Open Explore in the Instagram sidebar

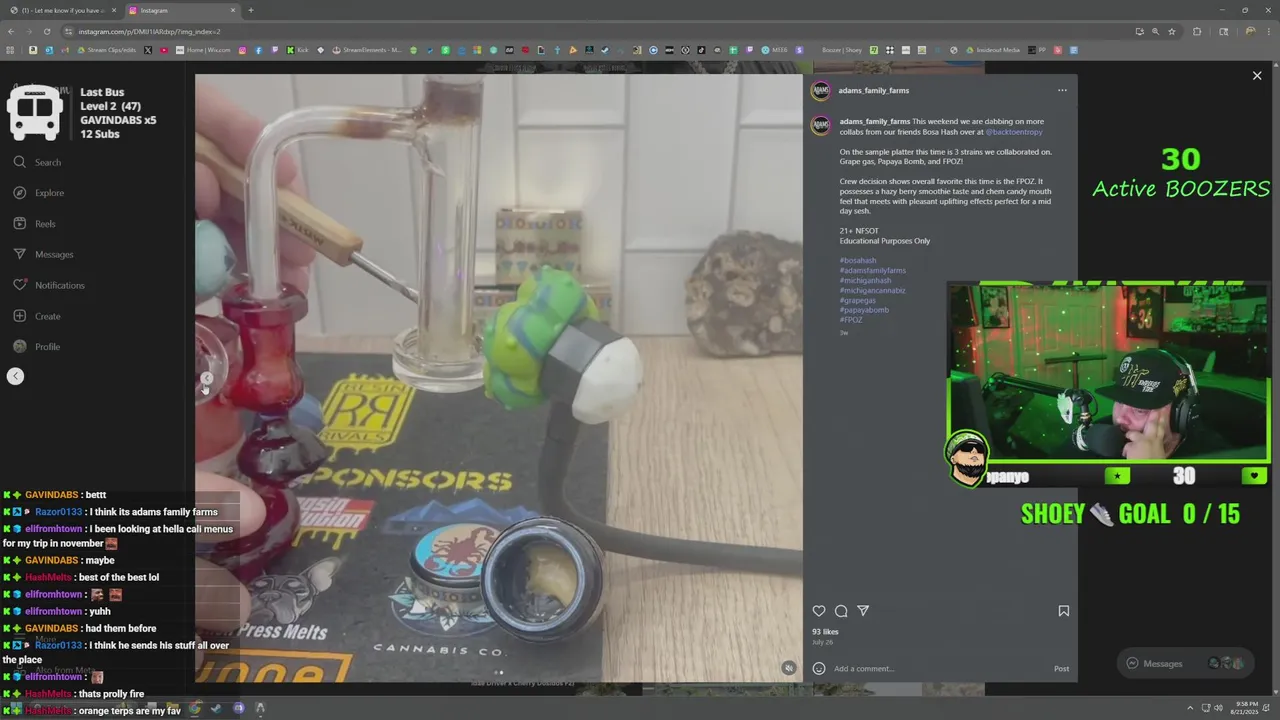(39, 193)
